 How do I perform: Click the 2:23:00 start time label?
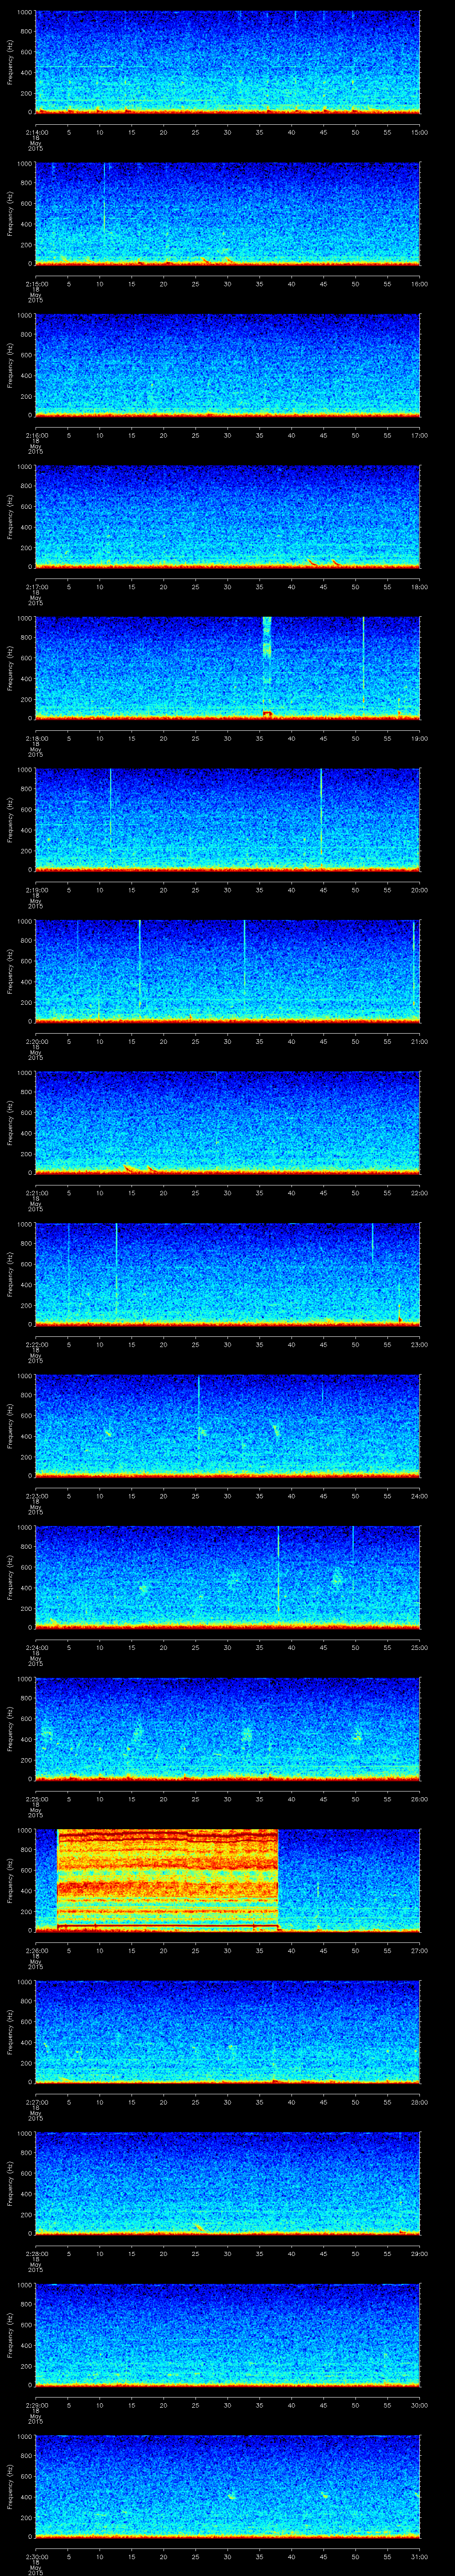pyautogui.click(x=36, y=1496)
